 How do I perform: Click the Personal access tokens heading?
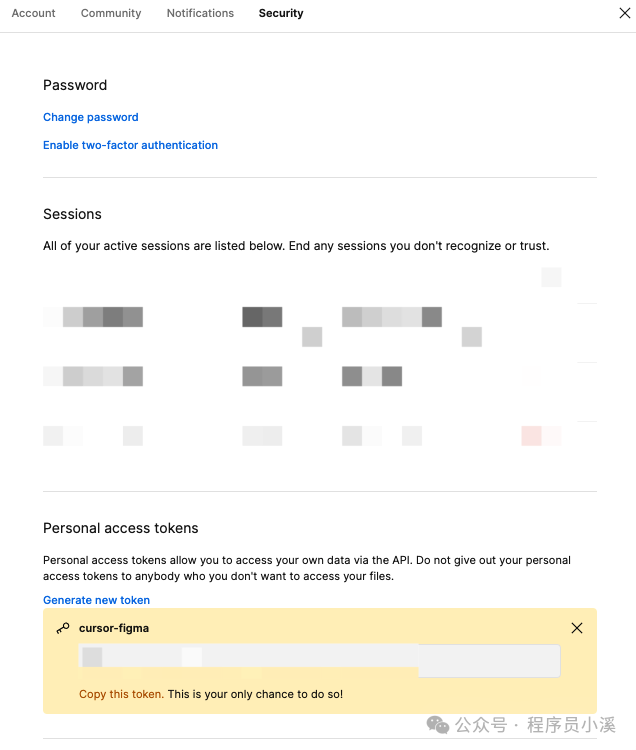click(121, 528)
